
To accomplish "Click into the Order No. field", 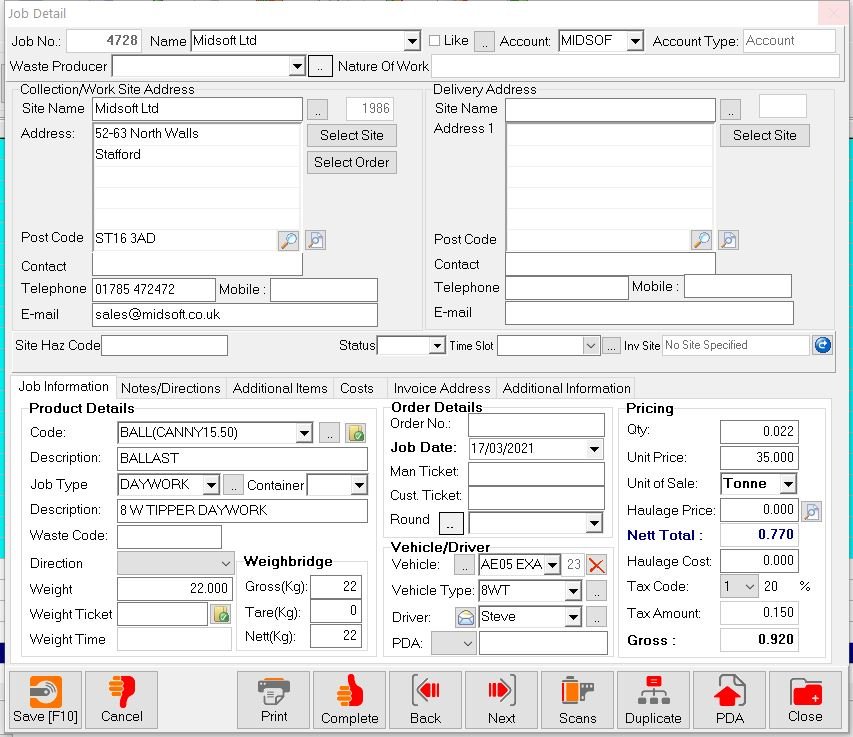I will click(536, 424).
